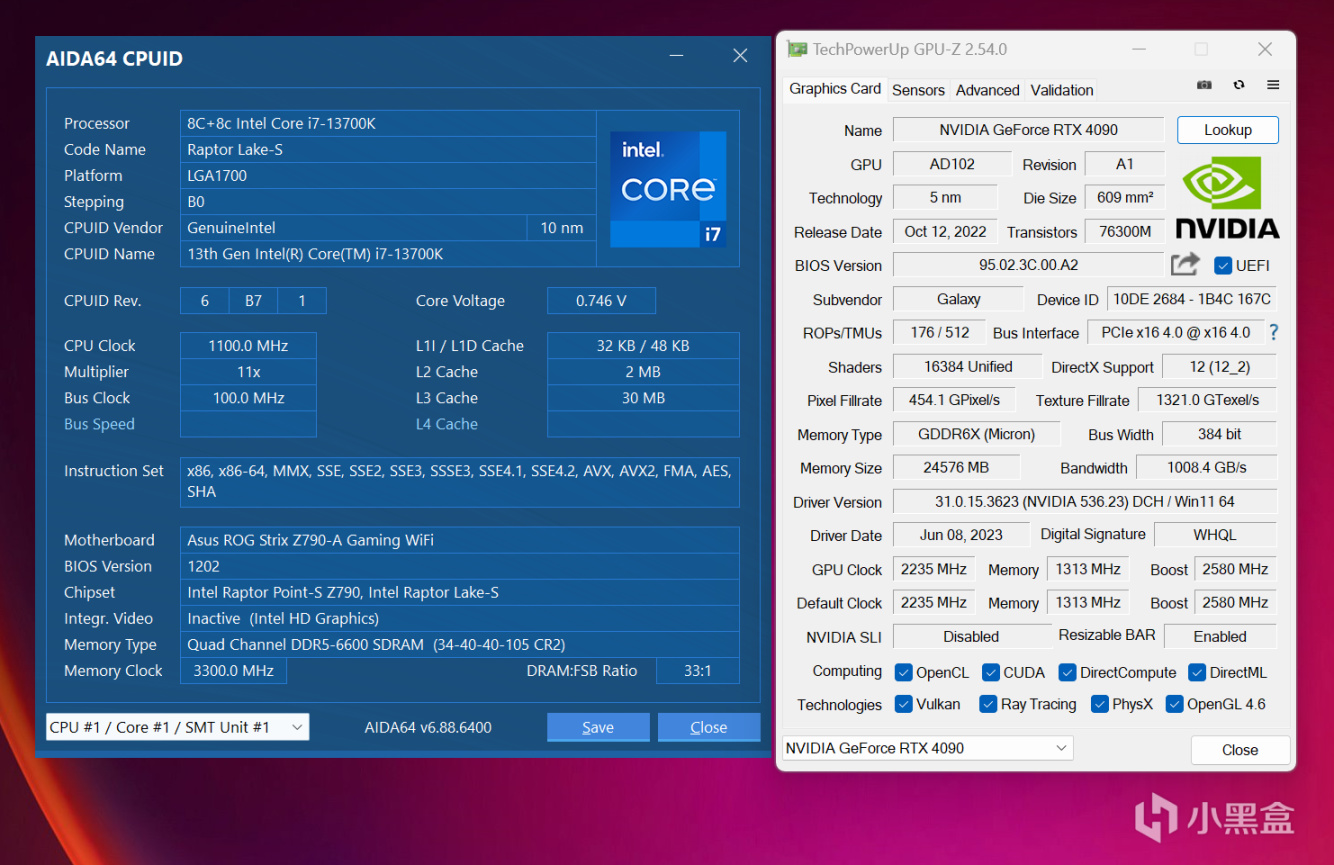
Task: Switch to the Sensors tab
Action: point(918,90)
